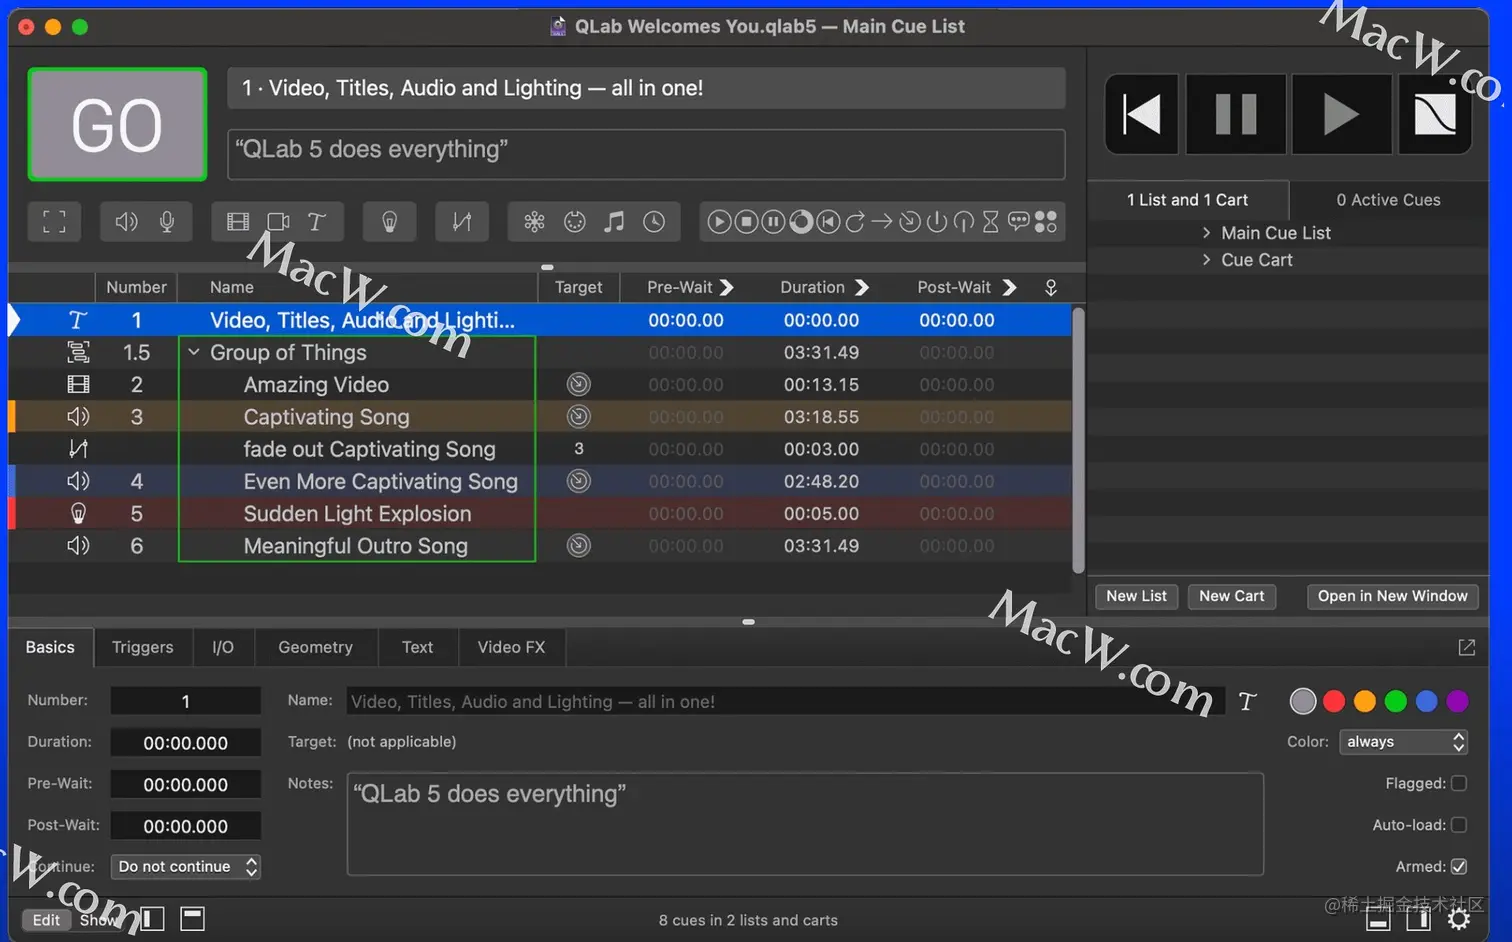Add a Stop cue from toolbar
This screenshot has width=1512, height=942.
[746, 222]
